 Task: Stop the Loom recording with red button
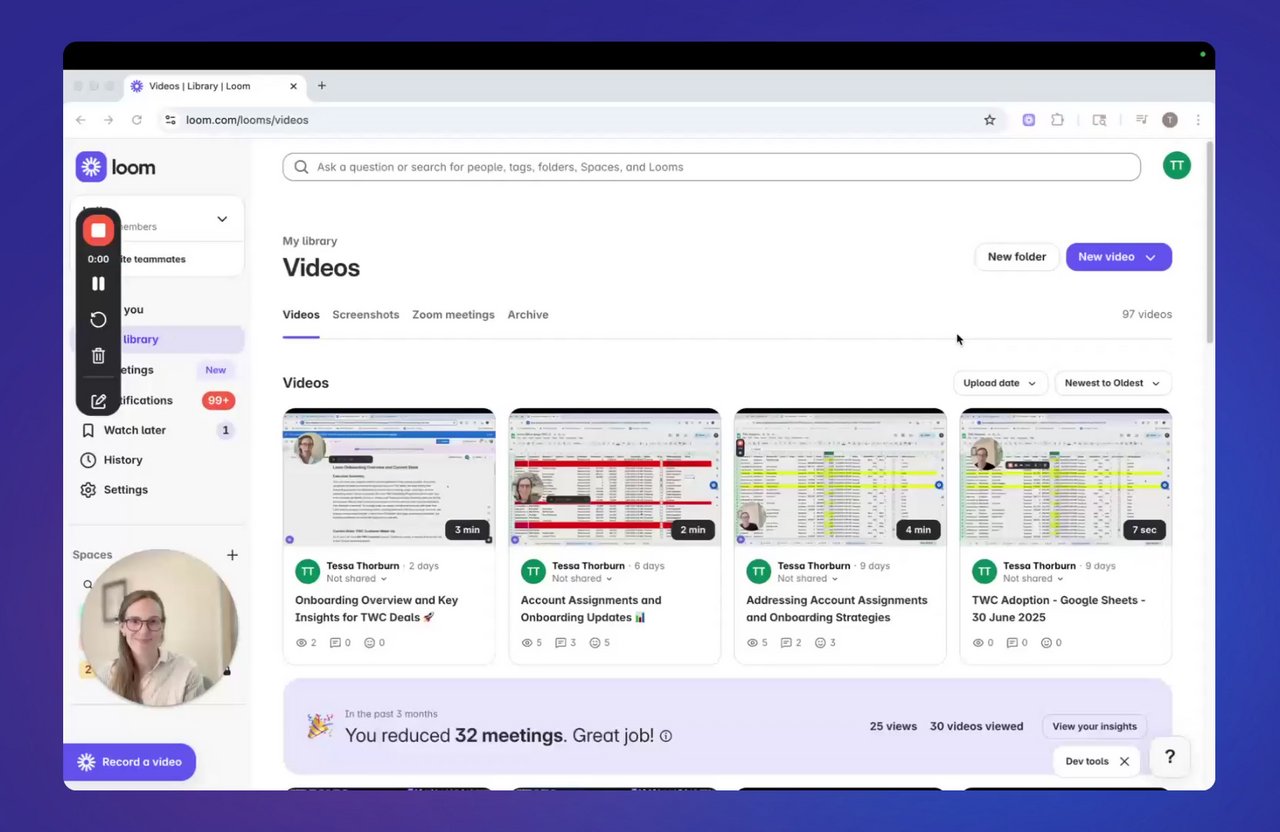coord(98,231)
